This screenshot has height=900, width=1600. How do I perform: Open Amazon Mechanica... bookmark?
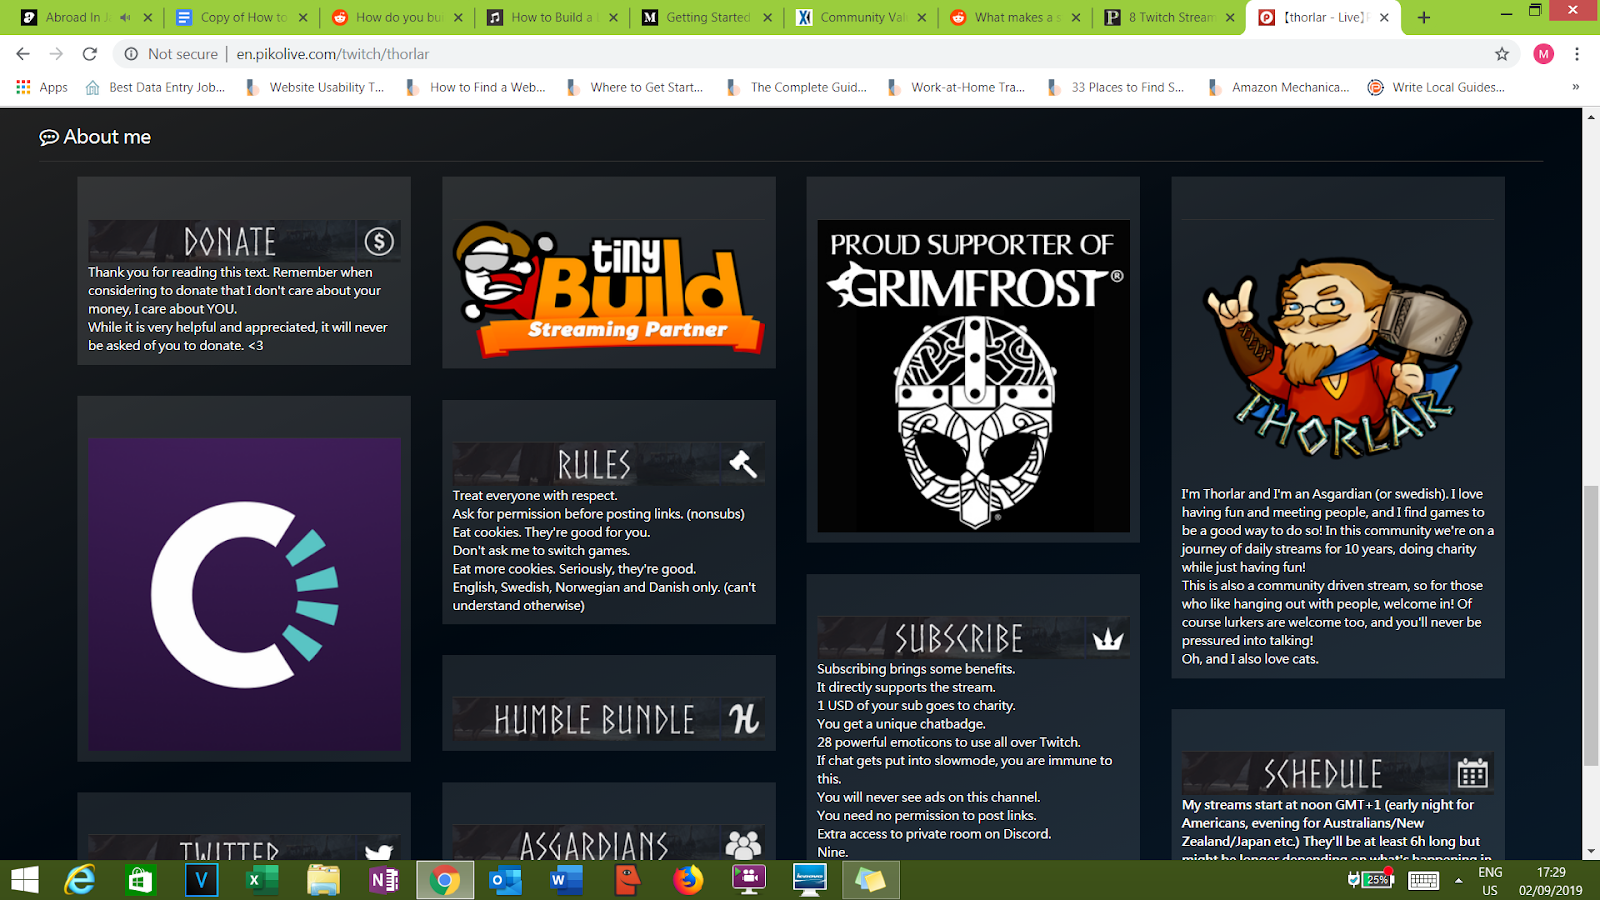click(x=1279, y=87)
